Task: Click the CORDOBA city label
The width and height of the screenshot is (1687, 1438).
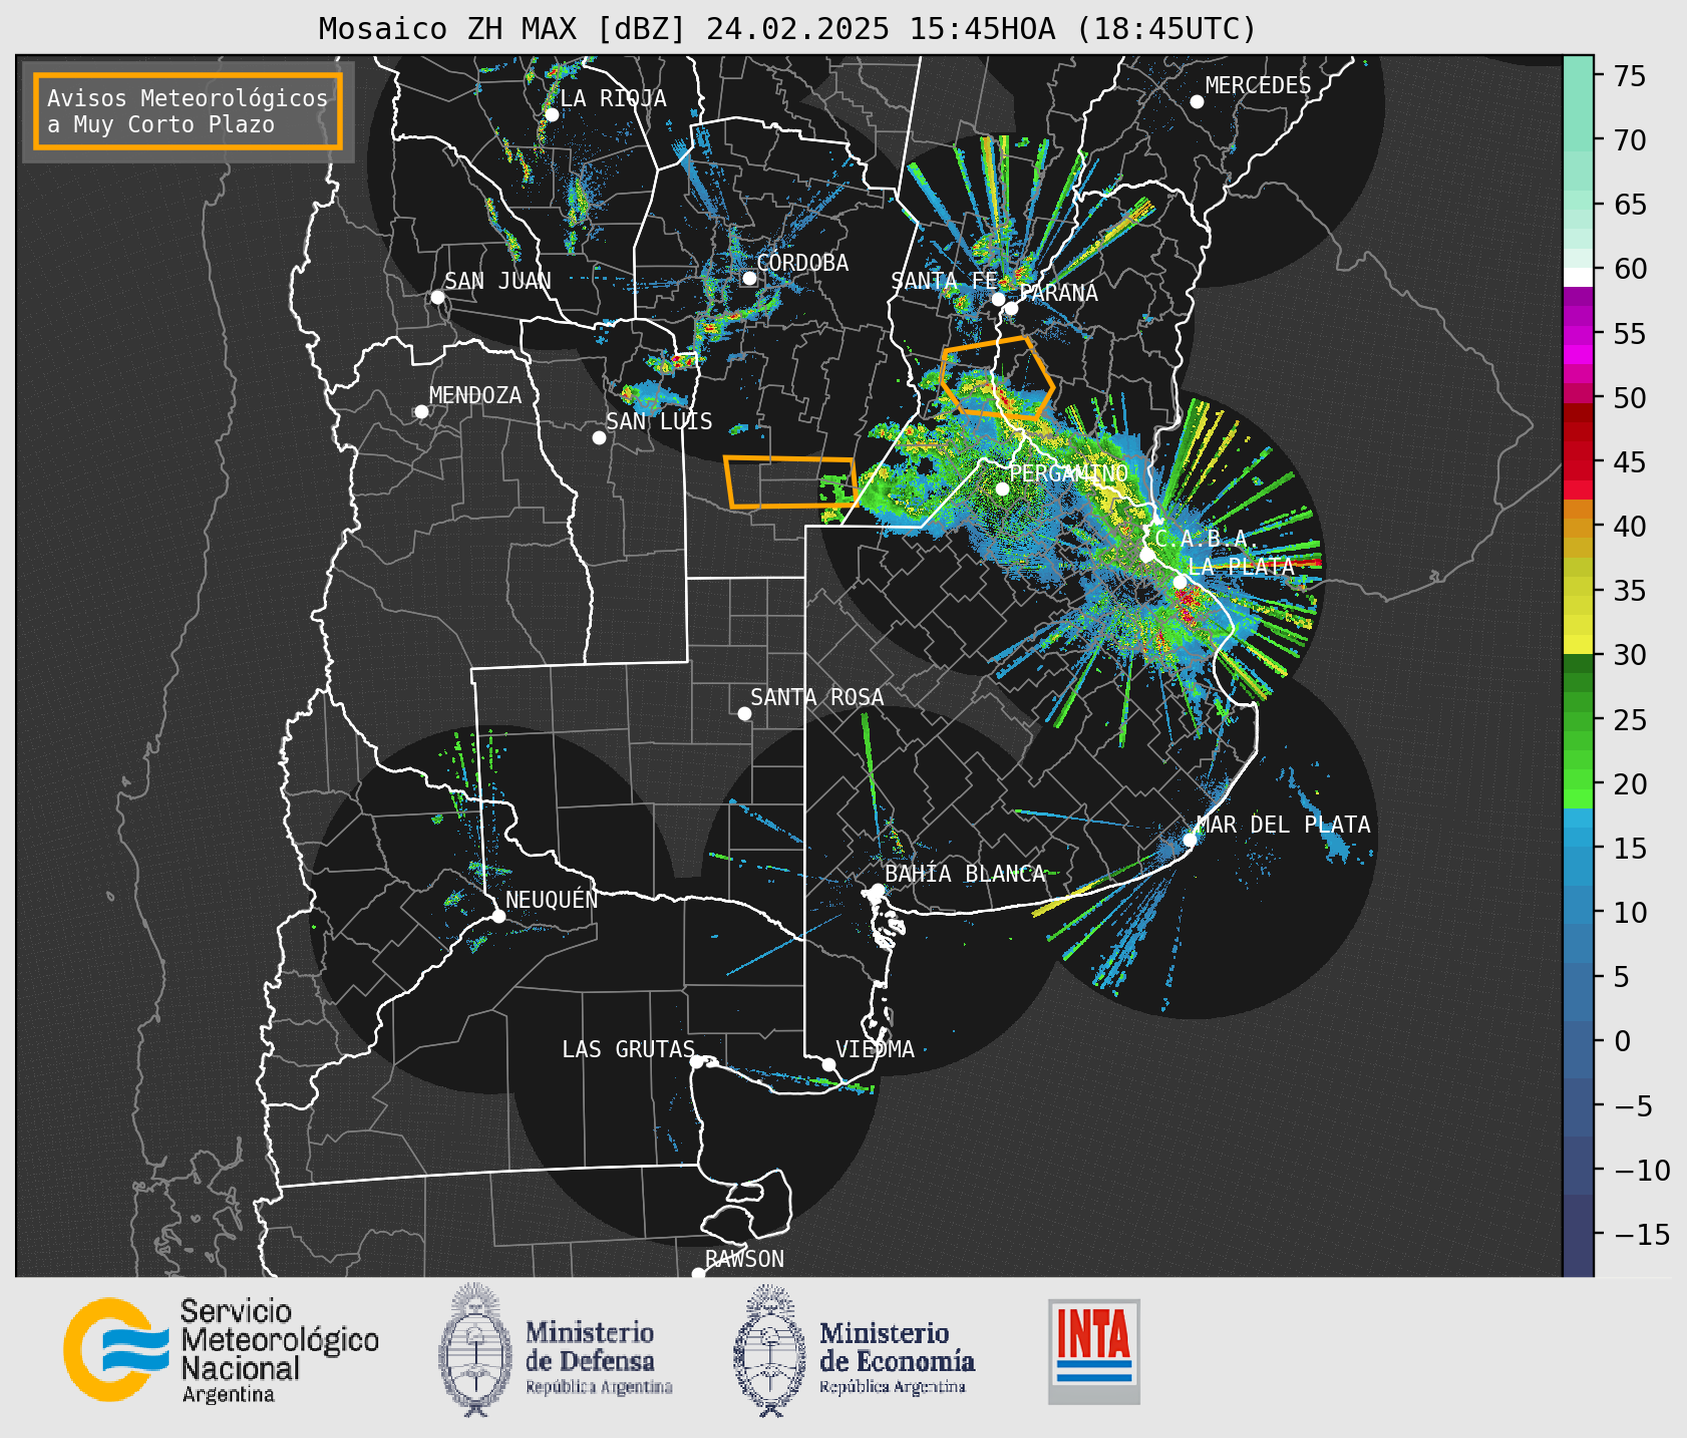Action: pos(802,263)
